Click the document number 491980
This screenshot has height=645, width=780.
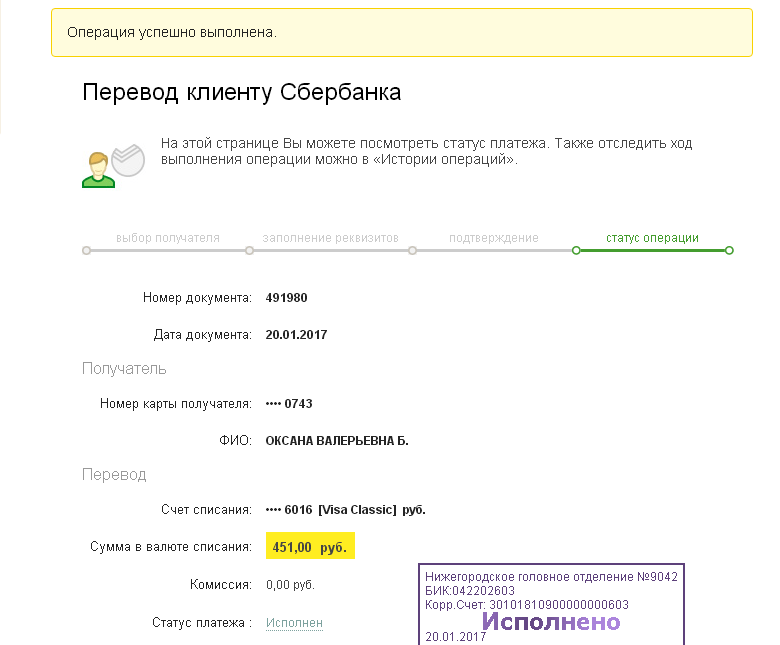[x=285, y=298]
